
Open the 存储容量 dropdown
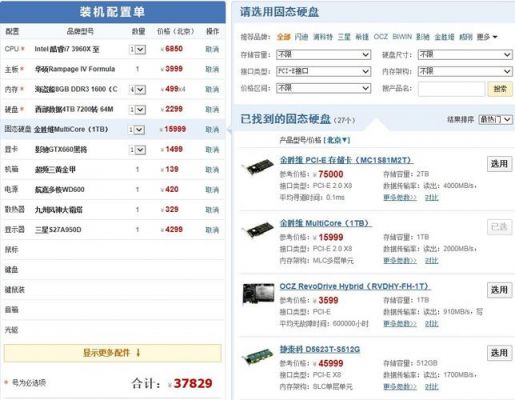[323, 54]
